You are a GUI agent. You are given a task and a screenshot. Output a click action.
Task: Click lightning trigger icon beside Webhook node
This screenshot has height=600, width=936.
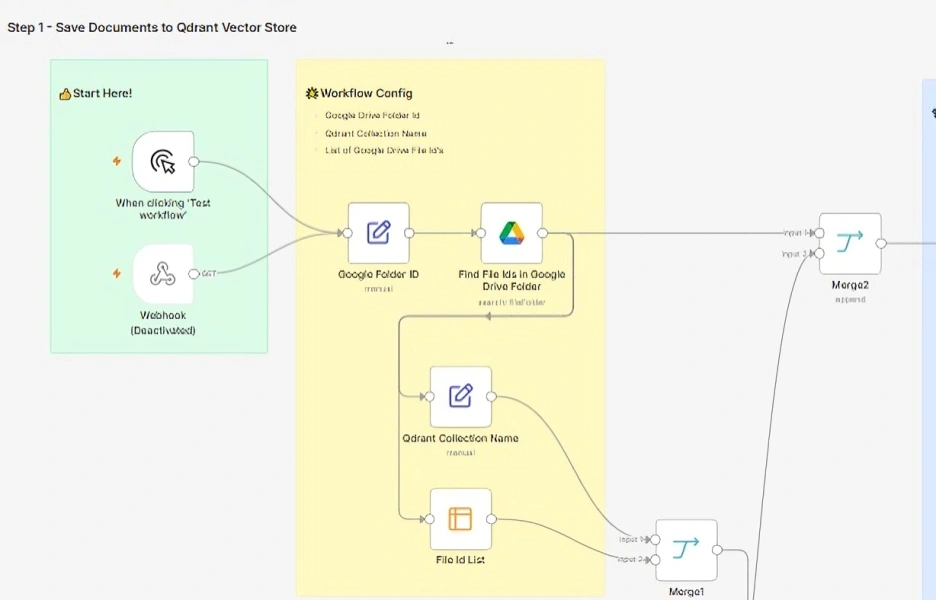[x=117, y=273]
